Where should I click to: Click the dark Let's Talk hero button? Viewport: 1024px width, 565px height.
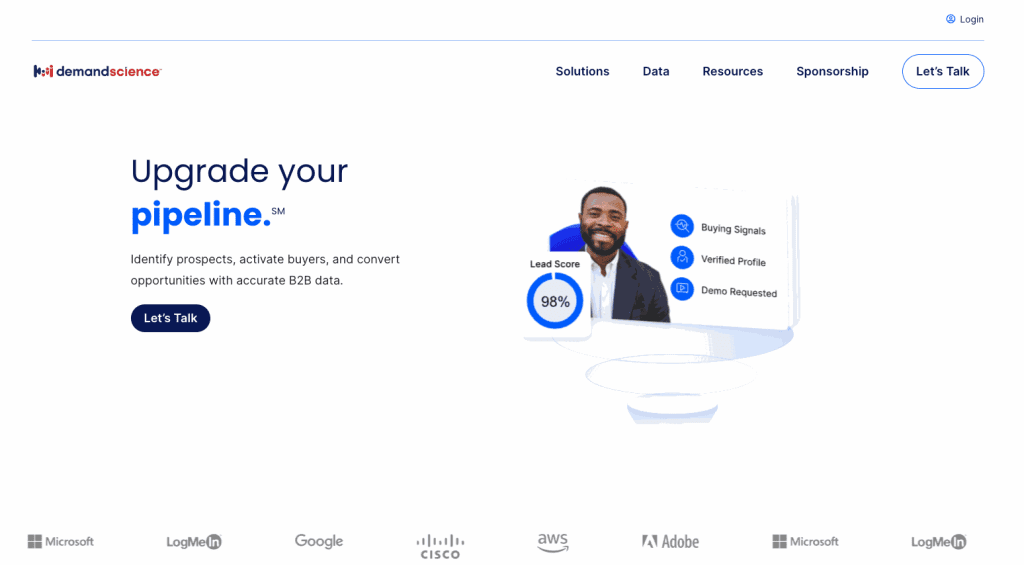pos(170,318)
